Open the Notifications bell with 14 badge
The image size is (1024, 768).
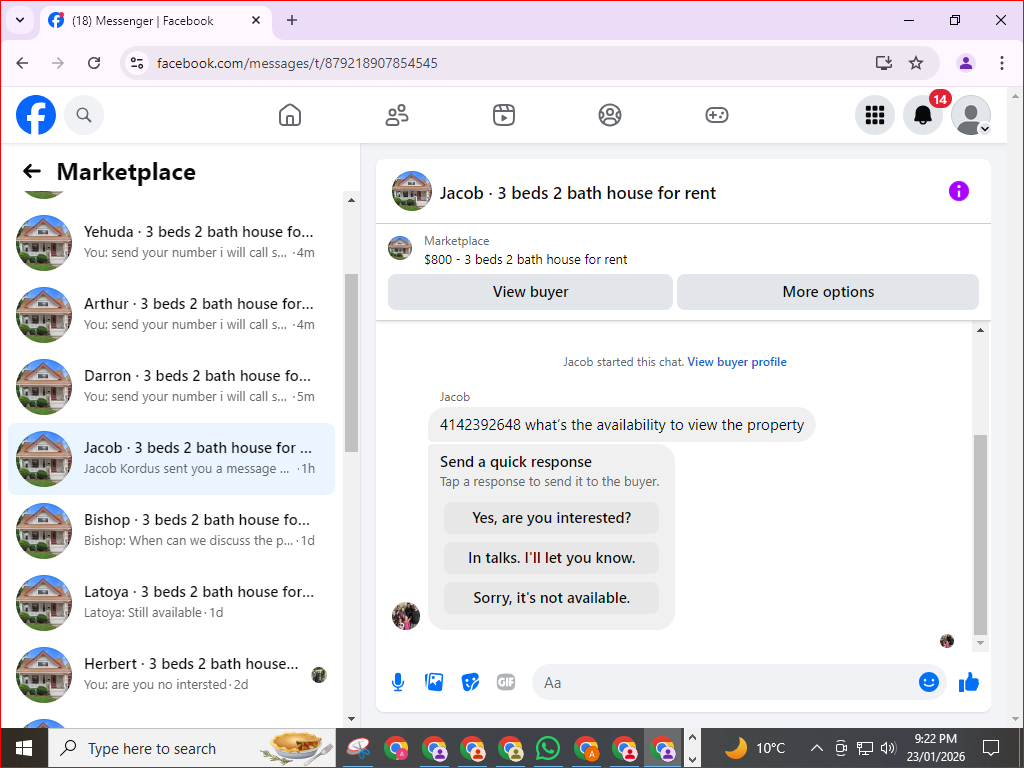click(x=923, y=115)
